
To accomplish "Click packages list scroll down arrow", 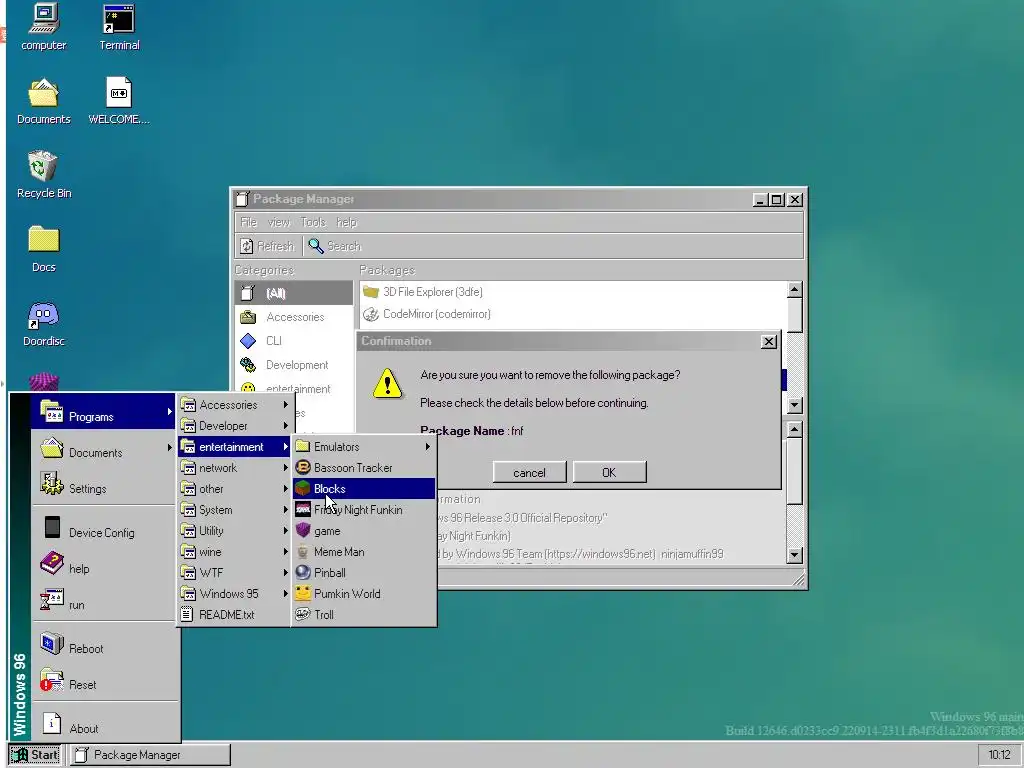I will pyautogui.click(x=795, y=405).
